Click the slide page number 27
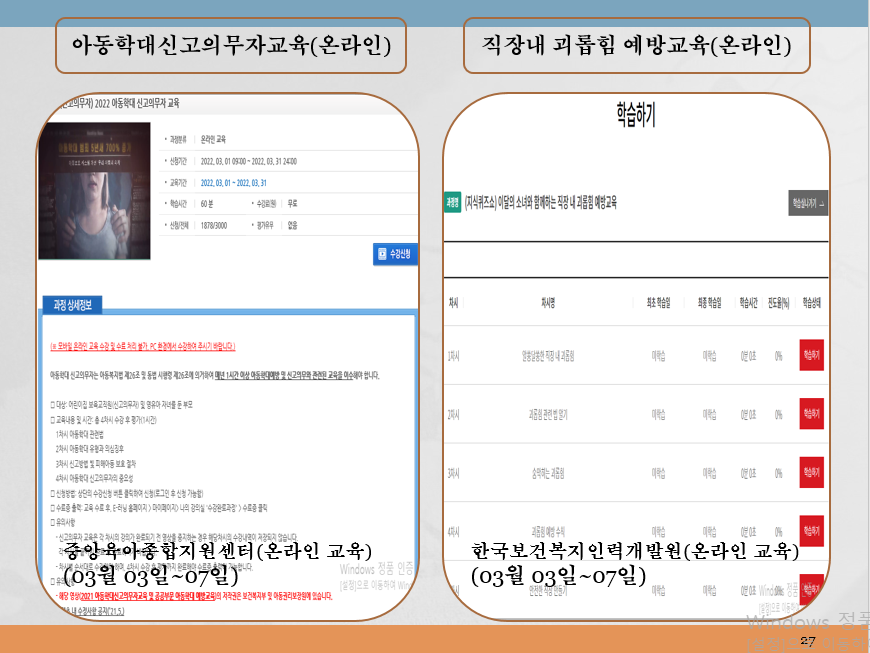Screen dimensions: 870x653 pos(808,641)
